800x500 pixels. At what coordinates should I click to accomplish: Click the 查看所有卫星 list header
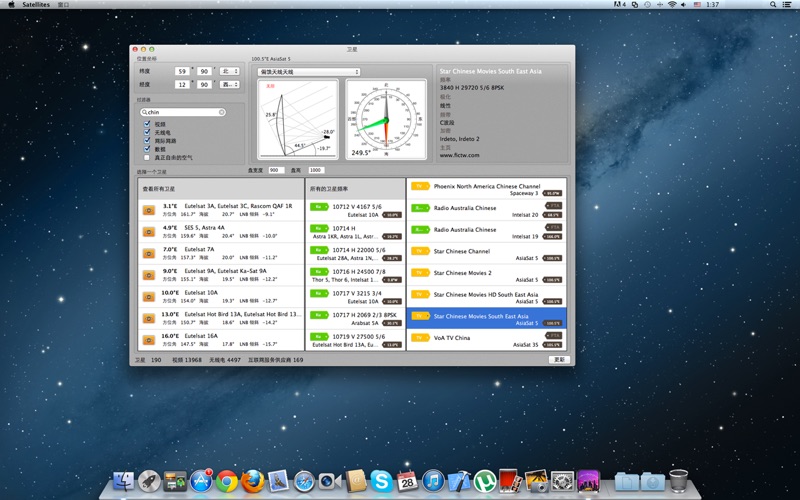click(221, 189)
